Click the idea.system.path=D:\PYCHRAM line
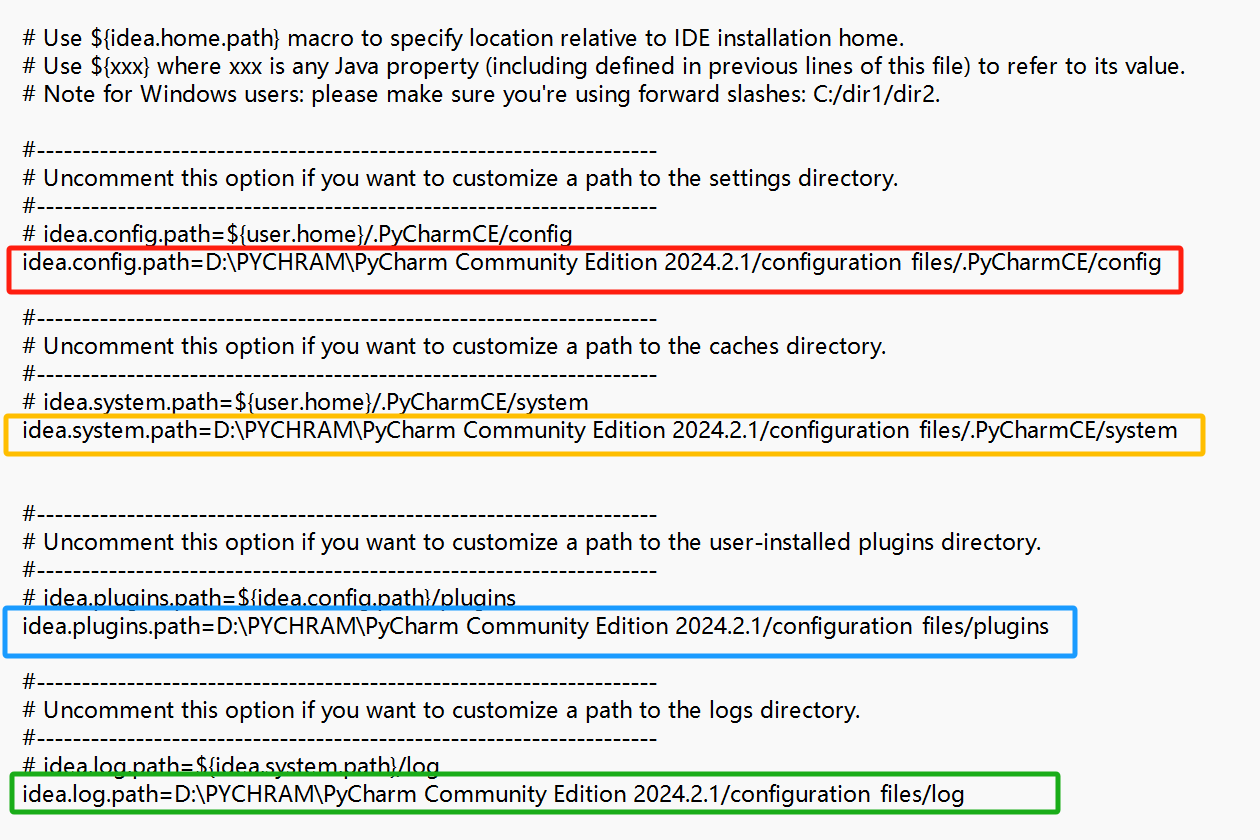1260x840 pixels. 600,431
